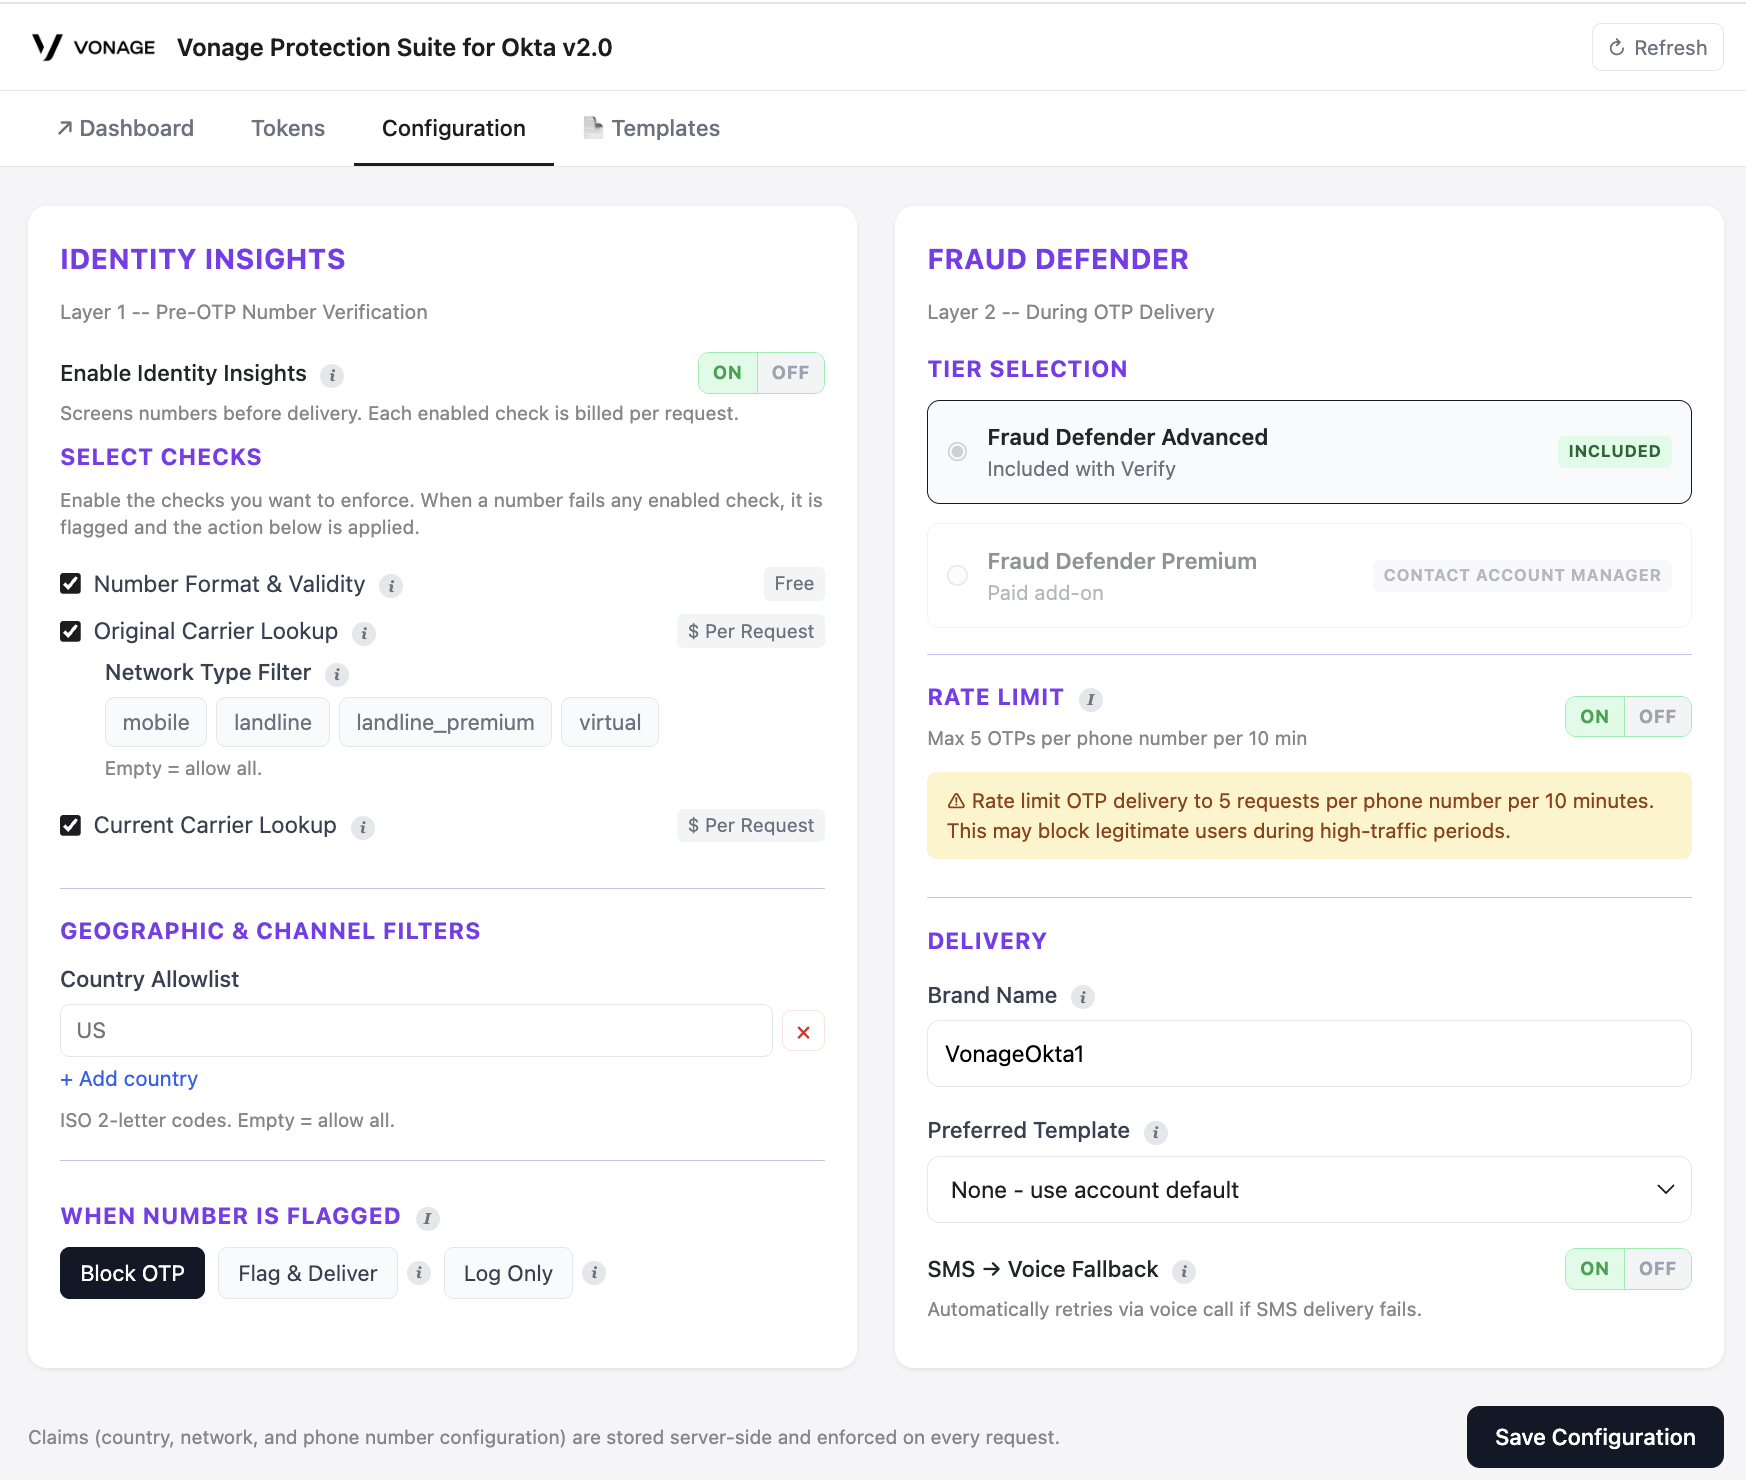Click the Add country link
The height and width of the screenshot is (1480, 1746).
(129, 1079)
